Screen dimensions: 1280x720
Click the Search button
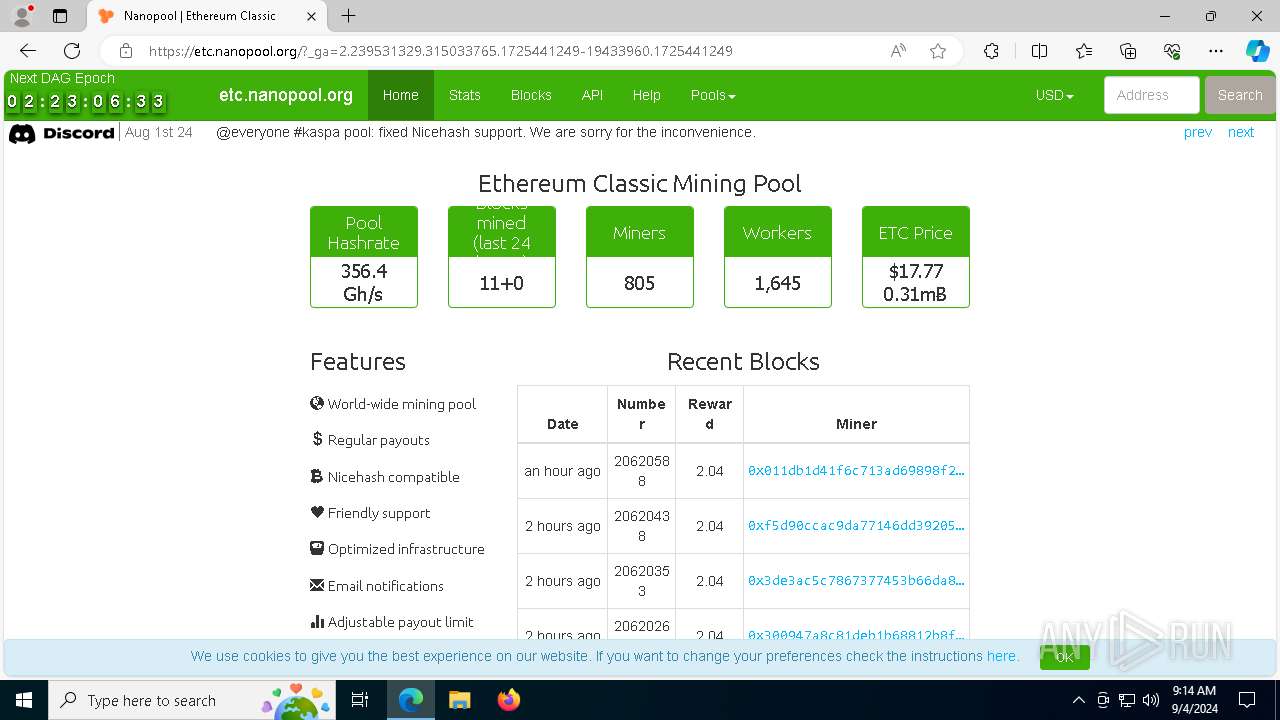pos(1240,95)
